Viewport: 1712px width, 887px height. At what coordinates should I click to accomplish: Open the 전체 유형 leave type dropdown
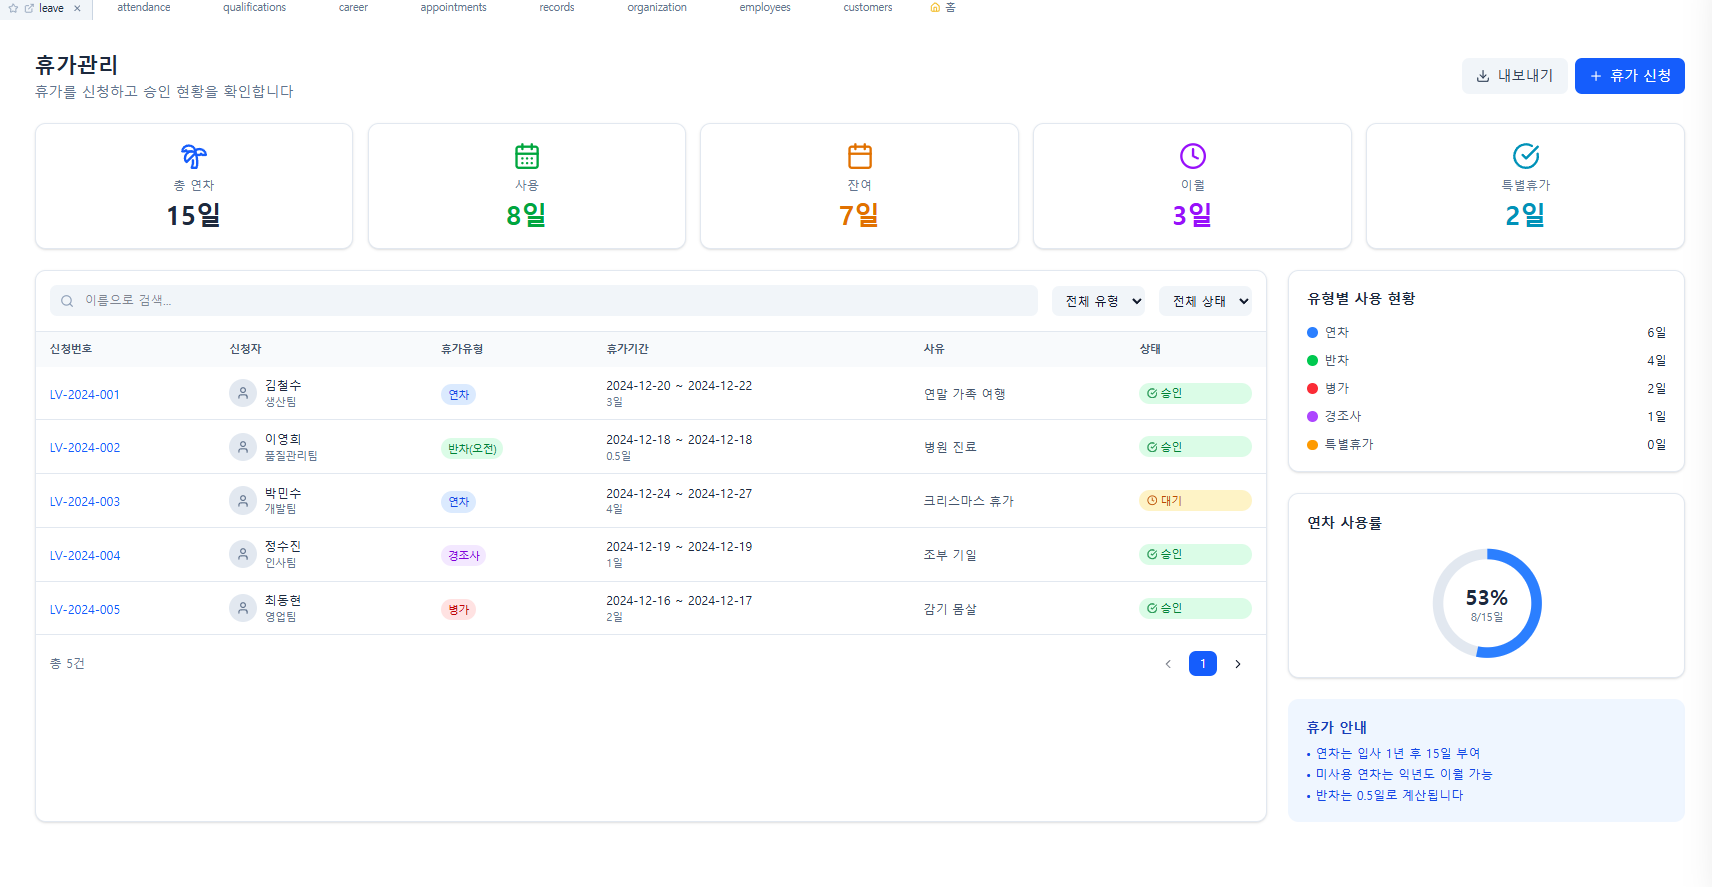click(1098, 301)
